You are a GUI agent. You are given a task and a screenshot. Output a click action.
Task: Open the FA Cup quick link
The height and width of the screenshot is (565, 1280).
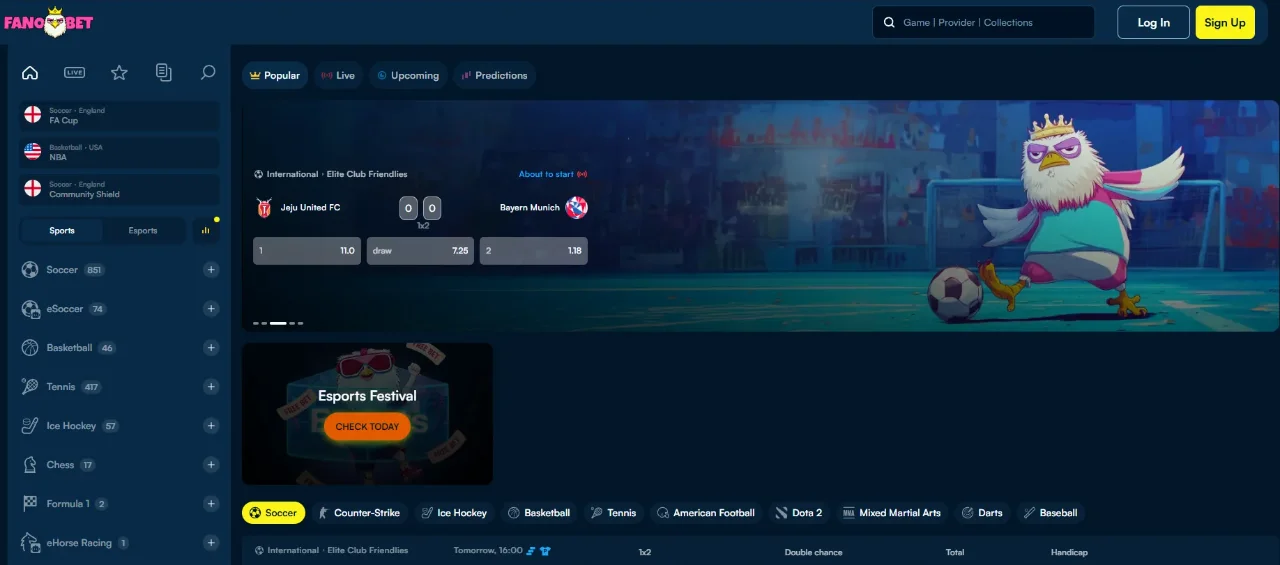120,115
